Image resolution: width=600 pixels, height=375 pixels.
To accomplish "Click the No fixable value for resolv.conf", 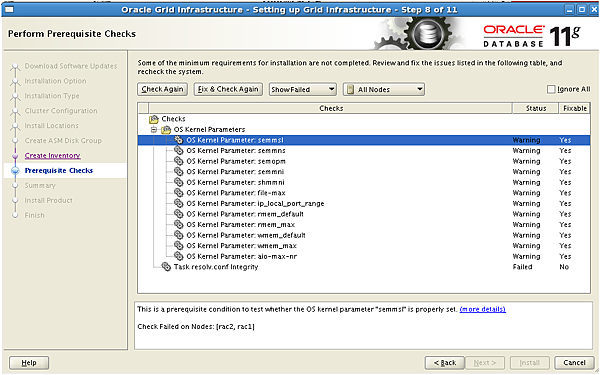I will [x=564, y=267].
